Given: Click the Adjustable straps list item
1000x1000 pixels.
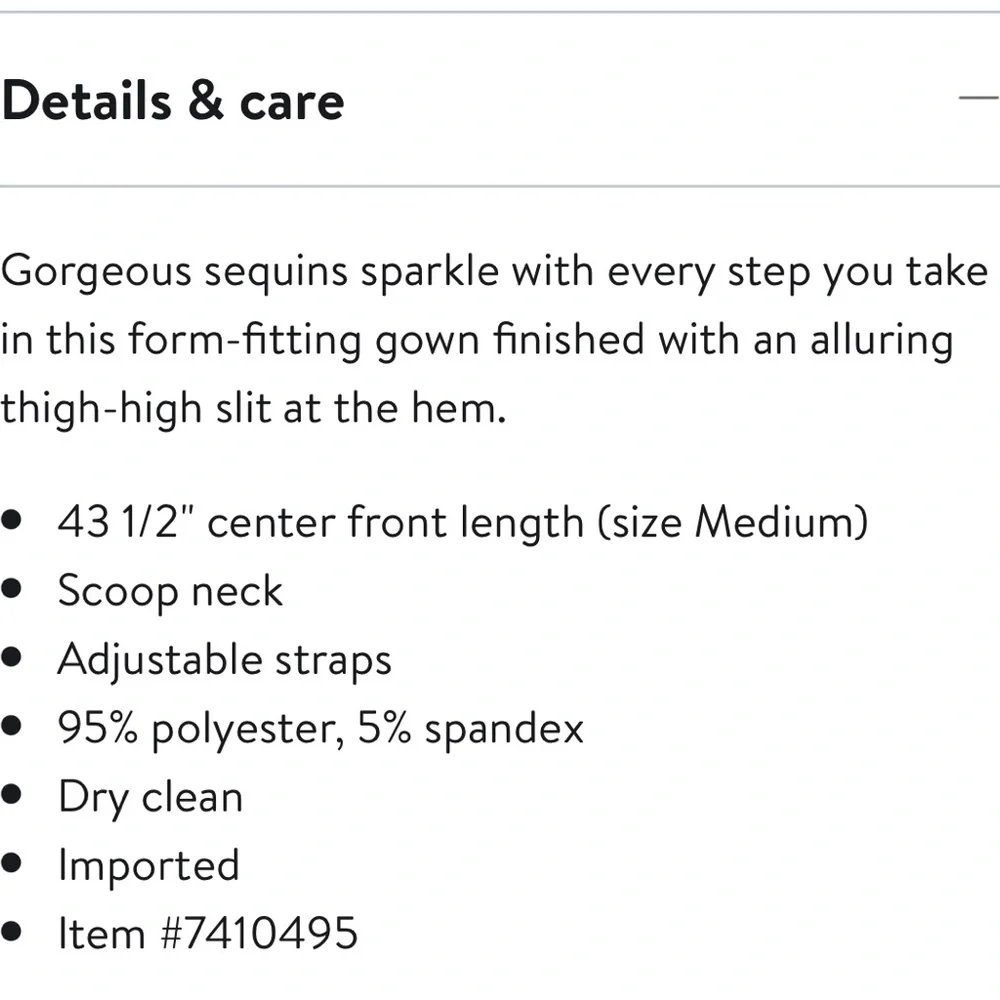Looking at the screenshot, I should [x=224, y=659].
